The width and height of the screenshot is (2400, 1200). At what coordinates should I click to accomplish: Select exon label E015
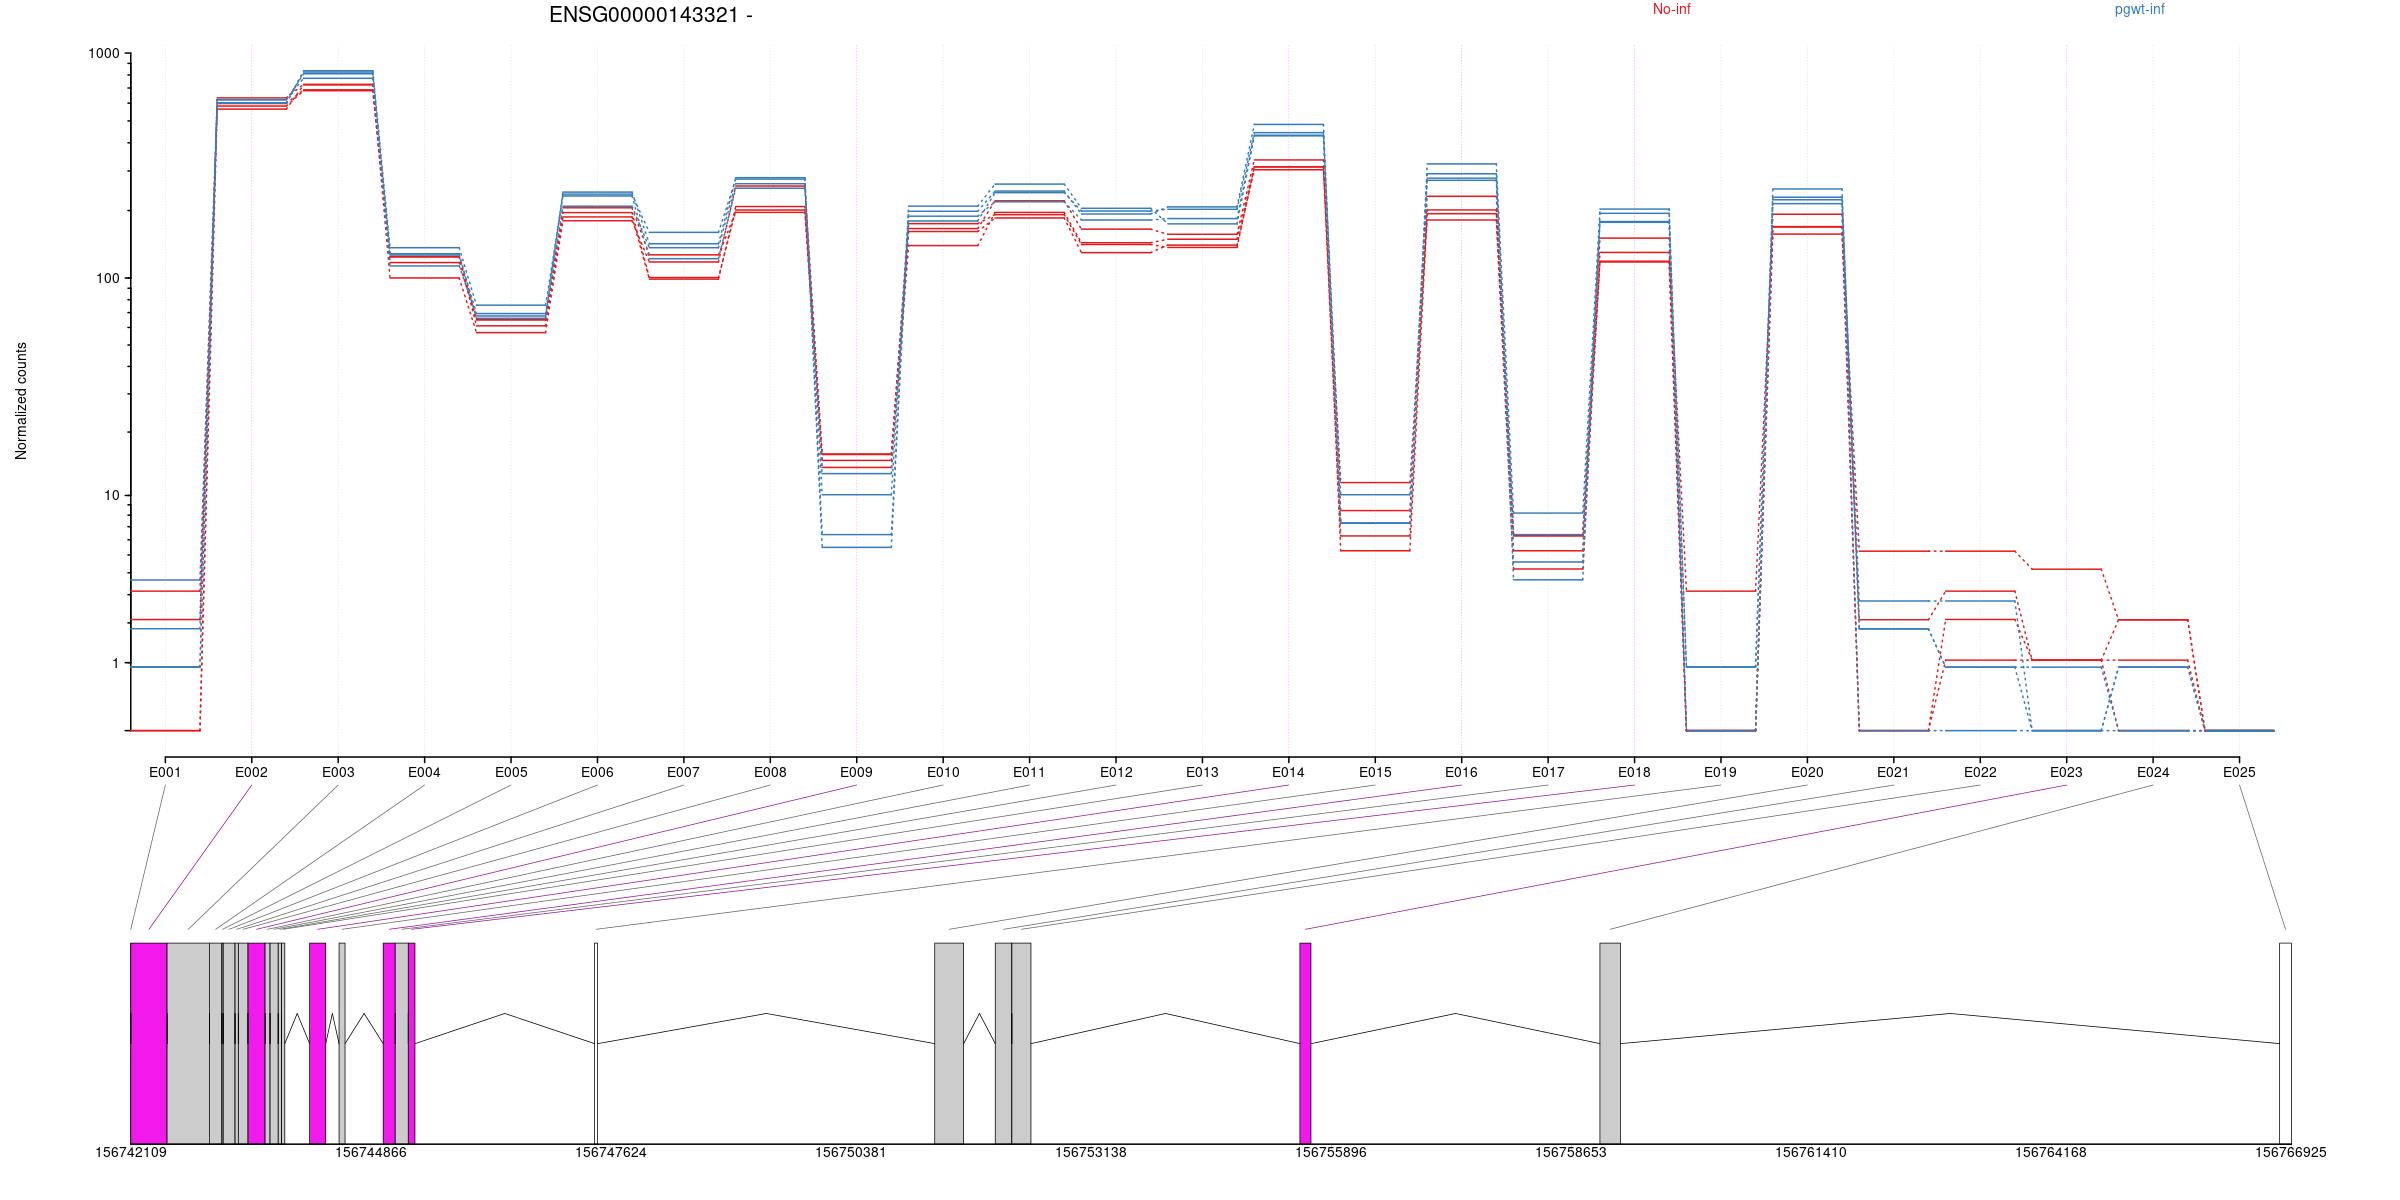click(1375, 772)
